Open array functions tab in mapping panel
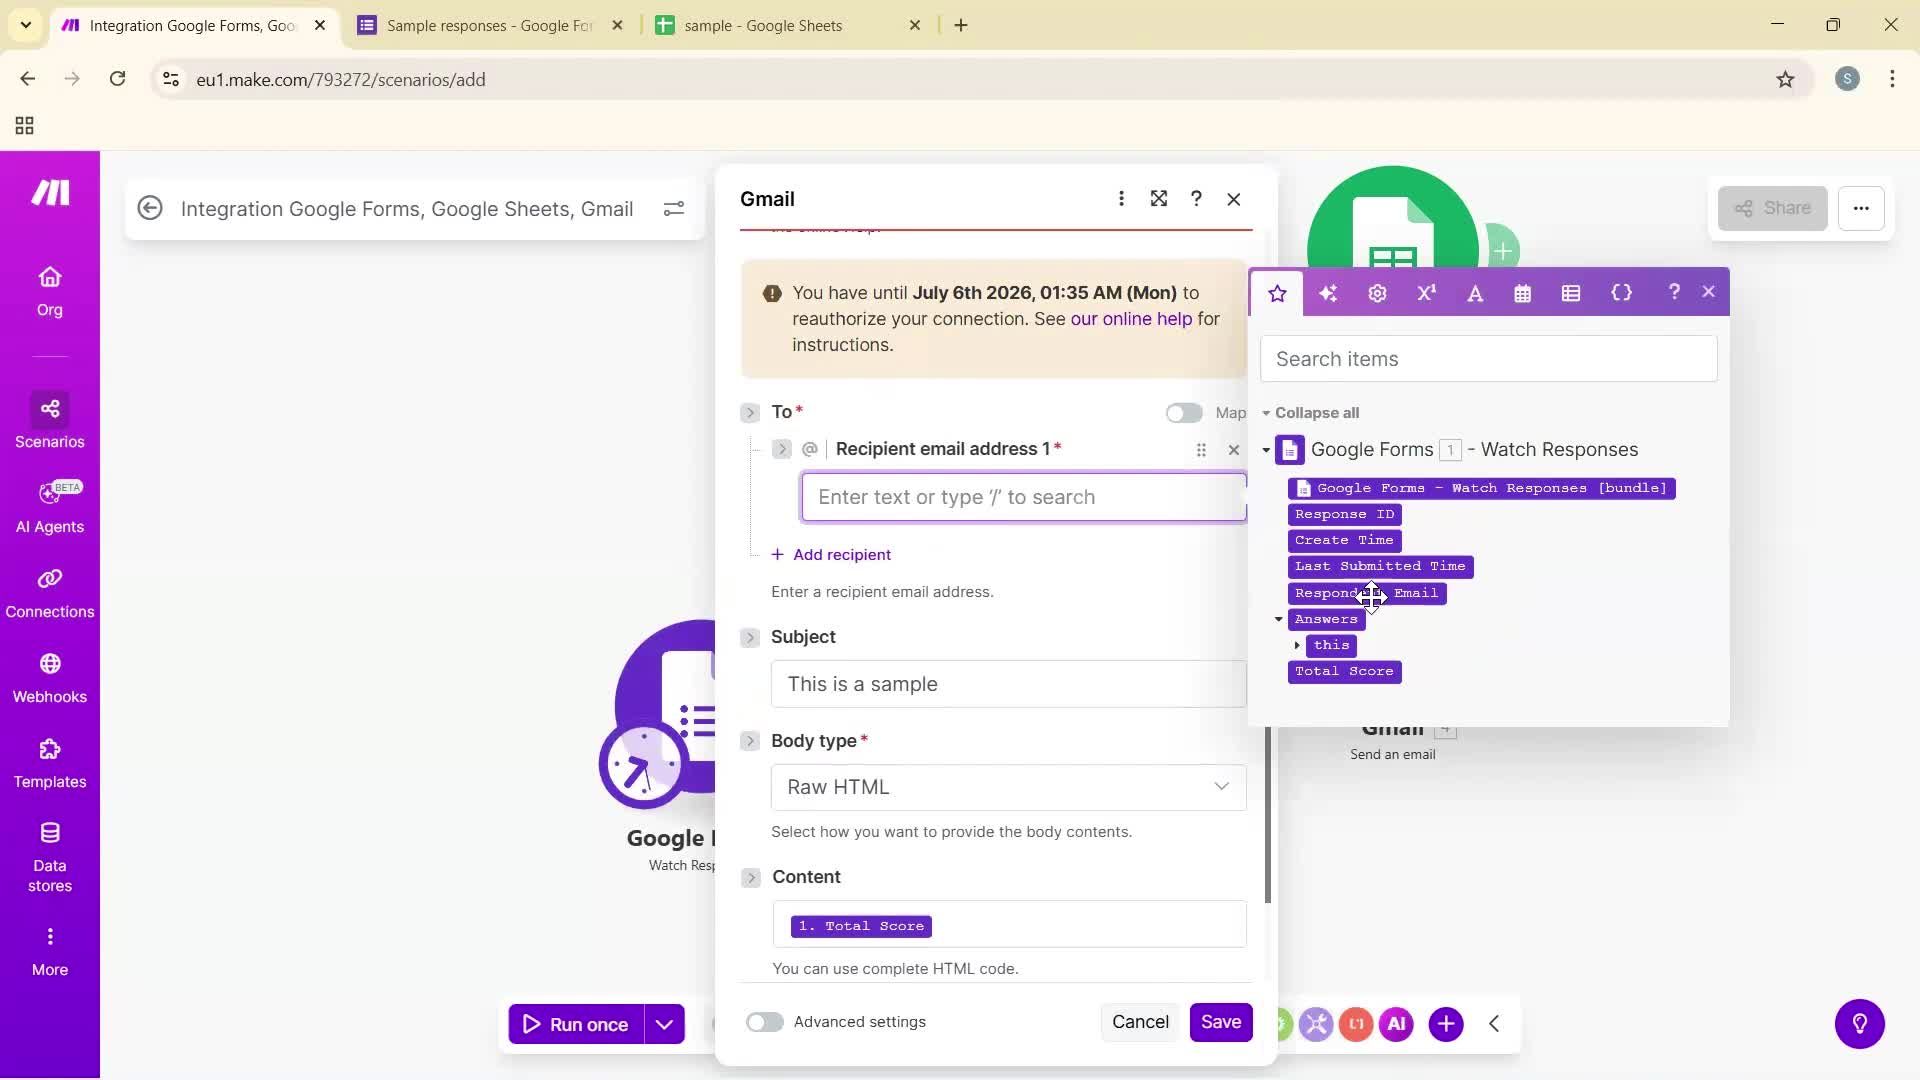The image size is (1920, 1080). click(1570, 292)
